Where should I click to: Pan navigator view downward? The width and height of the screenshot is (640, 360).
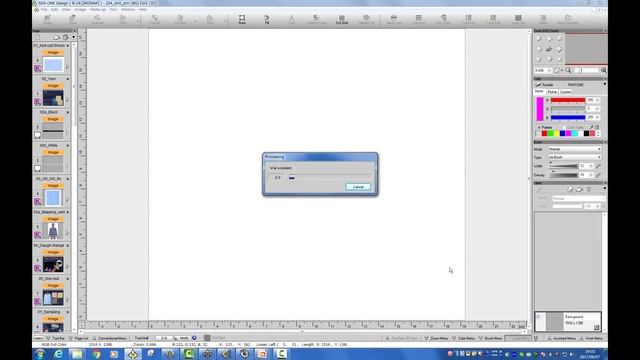(x=549, y=60)
